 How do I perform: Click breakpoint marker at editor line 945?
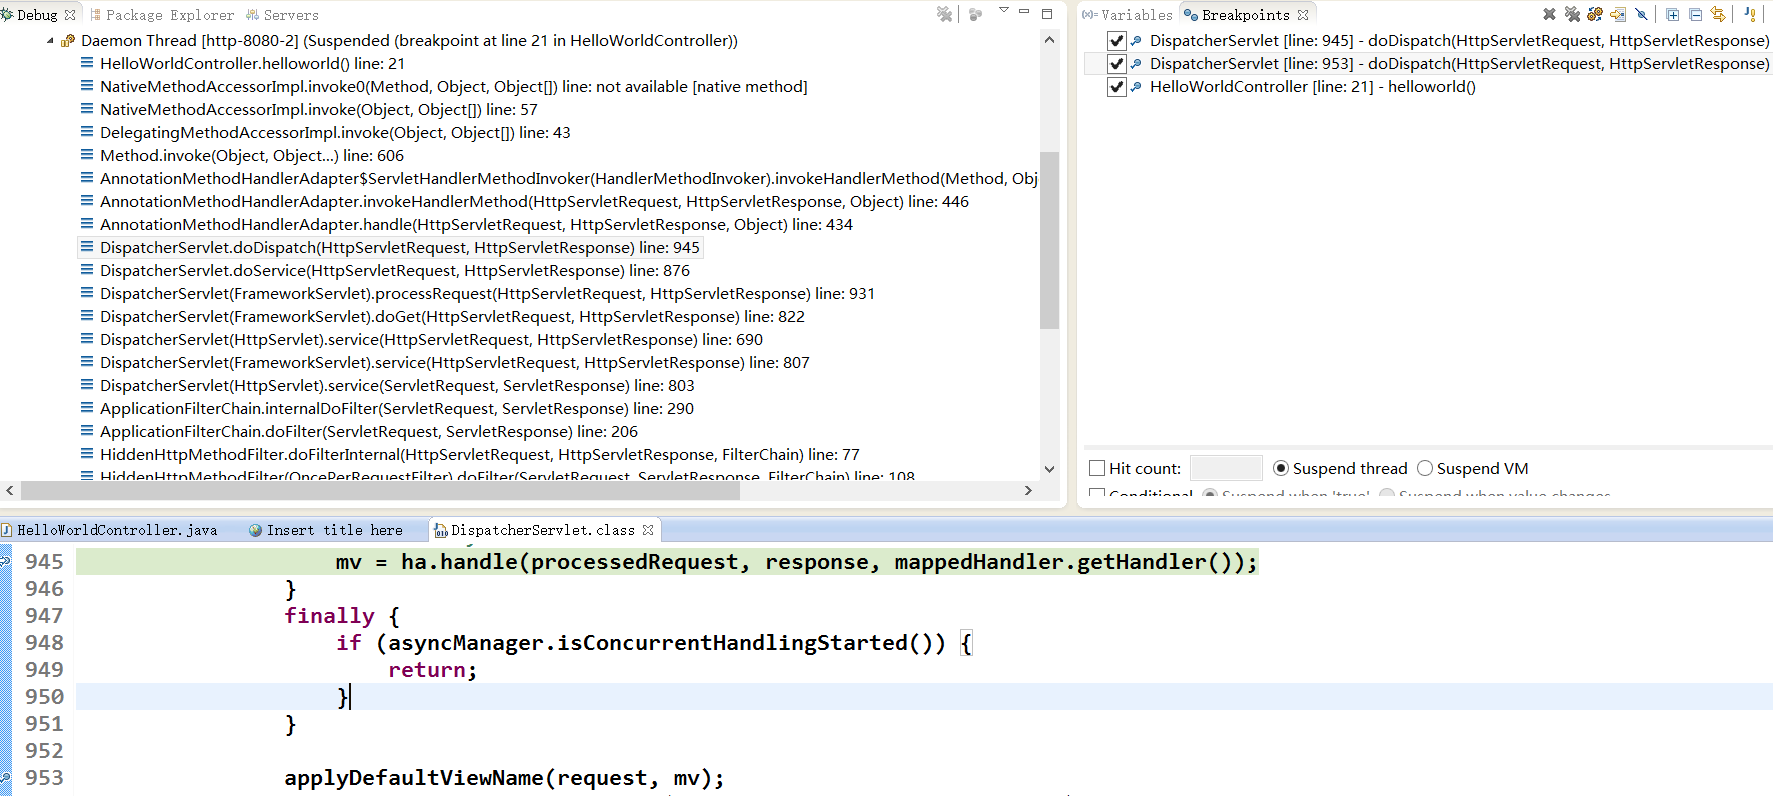click(5, 562)
